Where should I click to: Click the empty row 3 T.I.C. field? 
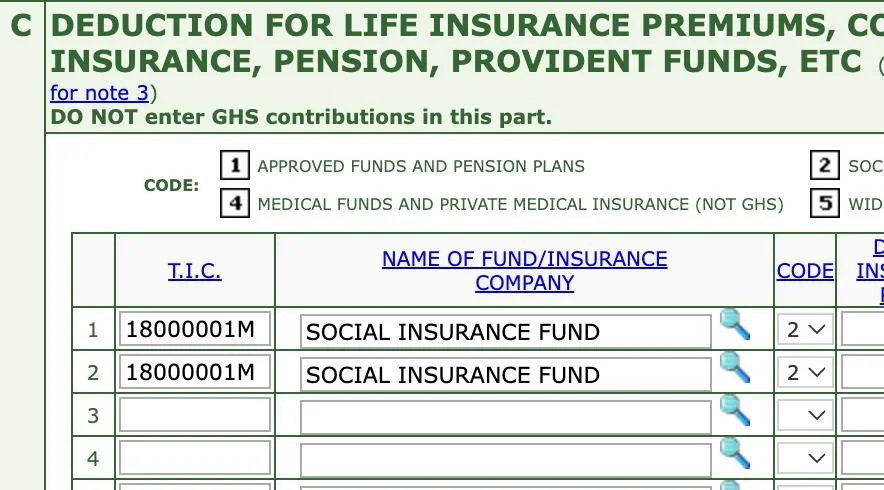(x=194, y=415)
